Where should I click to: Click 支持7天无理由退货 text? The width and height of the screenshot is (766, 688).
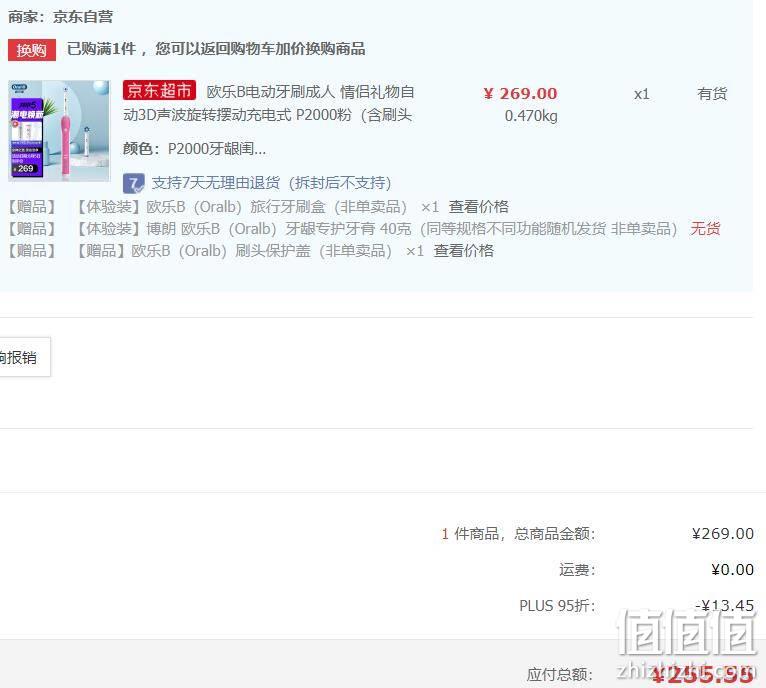click(271, 183)
